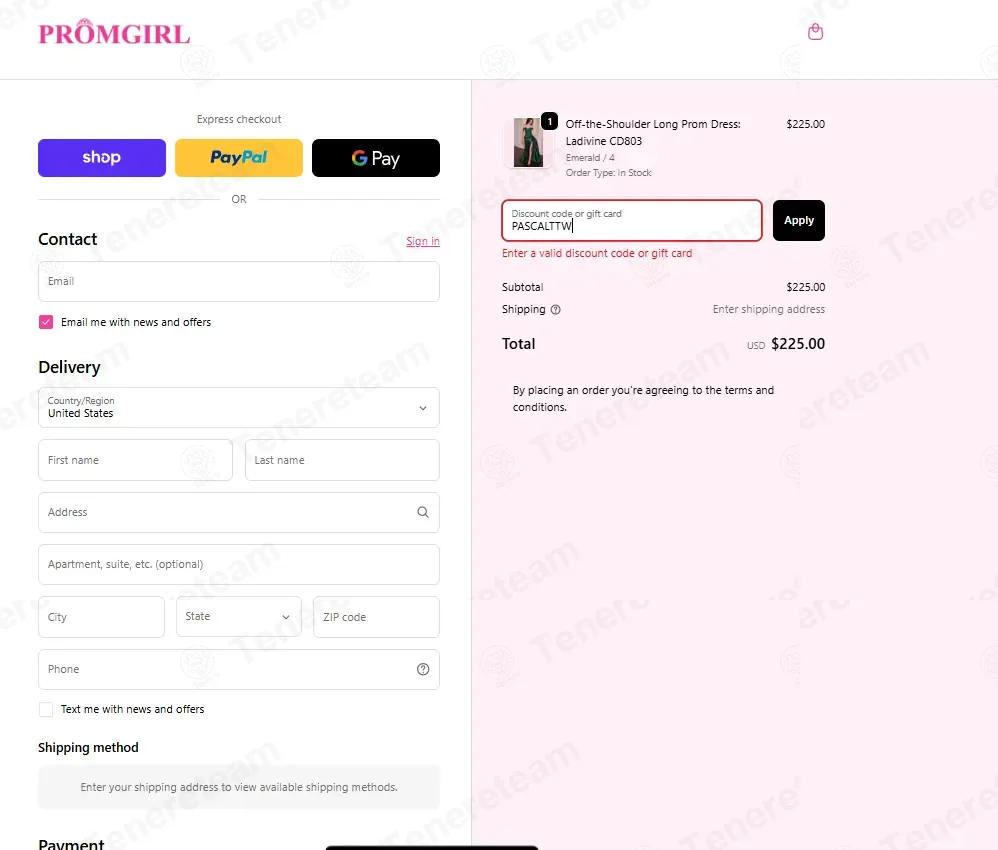Follow the Sign in link

point(423,241)
